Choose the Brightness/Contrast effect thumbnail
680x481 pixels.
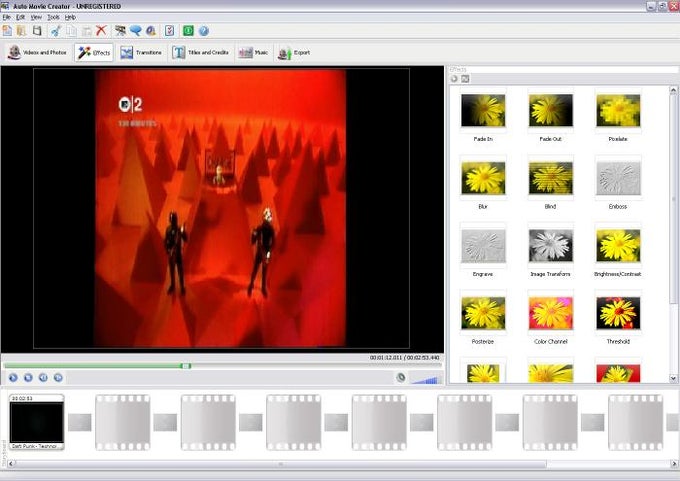[x=618, y=245]
